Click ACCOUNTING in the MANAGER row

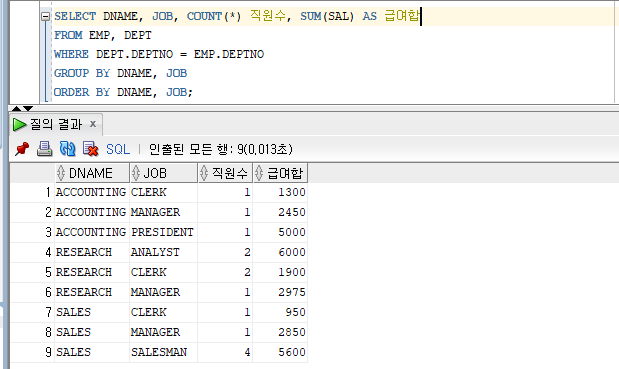tap(91, 212)
